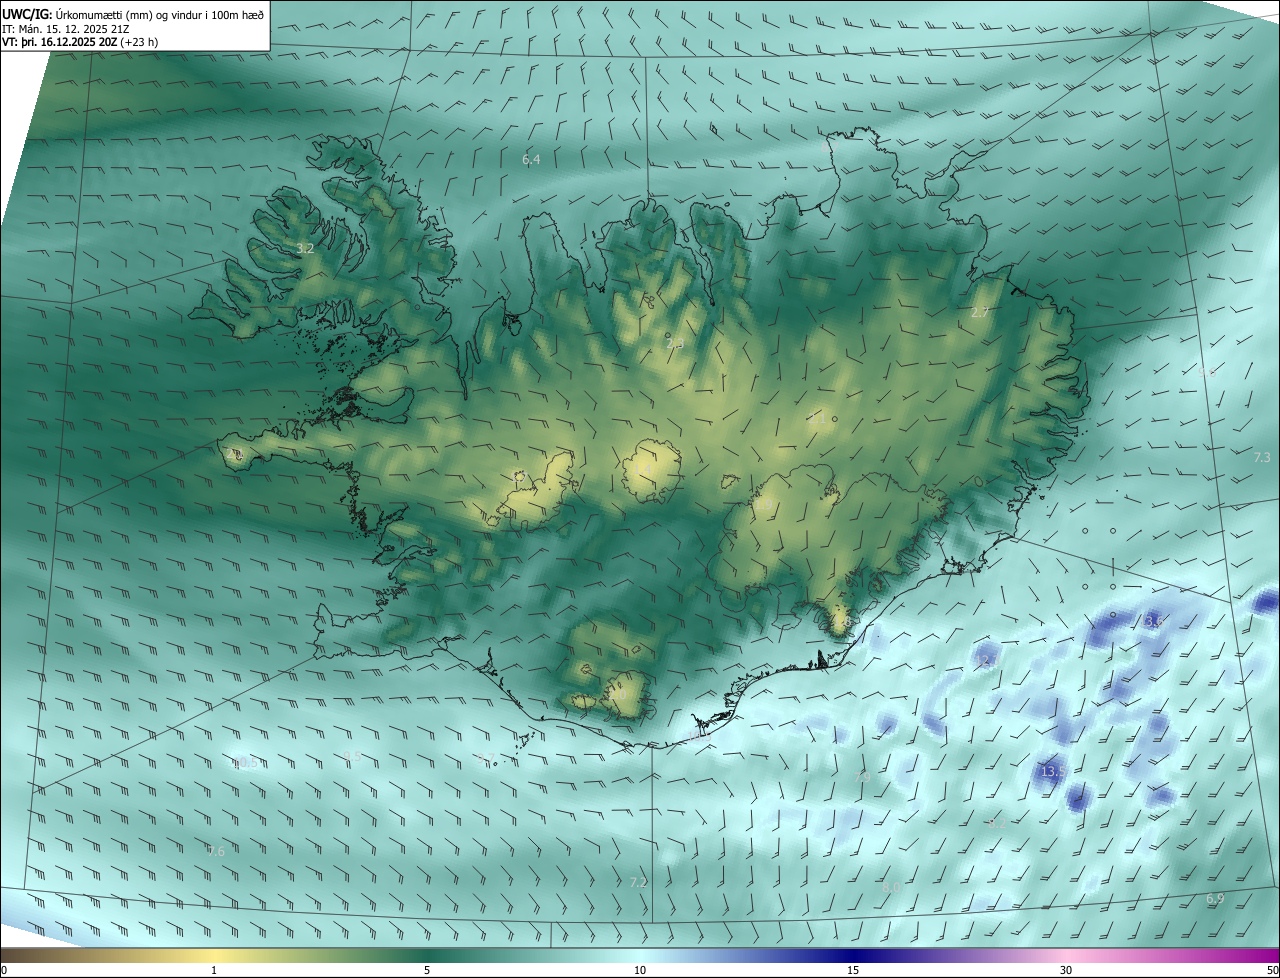Image resolution: width=1280 pixels, height=978 pixels.
Task: Click the 7.6 value in the southwest sea
Action: 216,851
